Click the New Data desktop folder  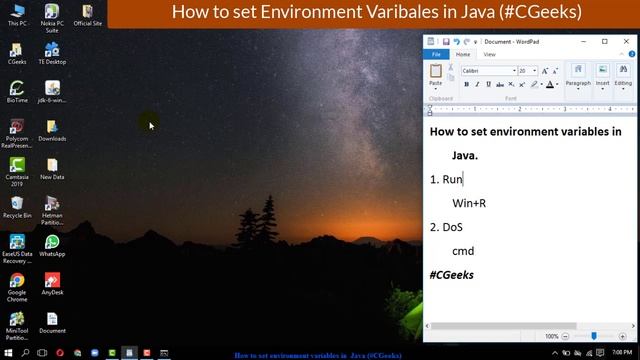click(52, 169)
